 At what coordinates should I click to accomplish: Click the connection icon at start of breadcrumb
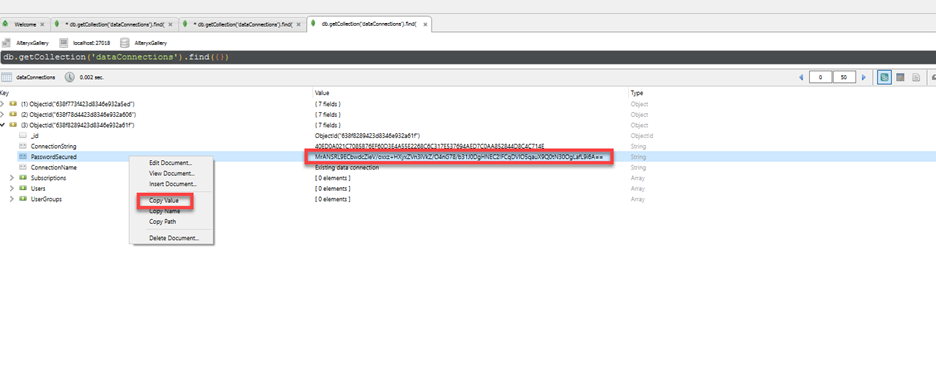pyautogui.click(x=6, y=43)
